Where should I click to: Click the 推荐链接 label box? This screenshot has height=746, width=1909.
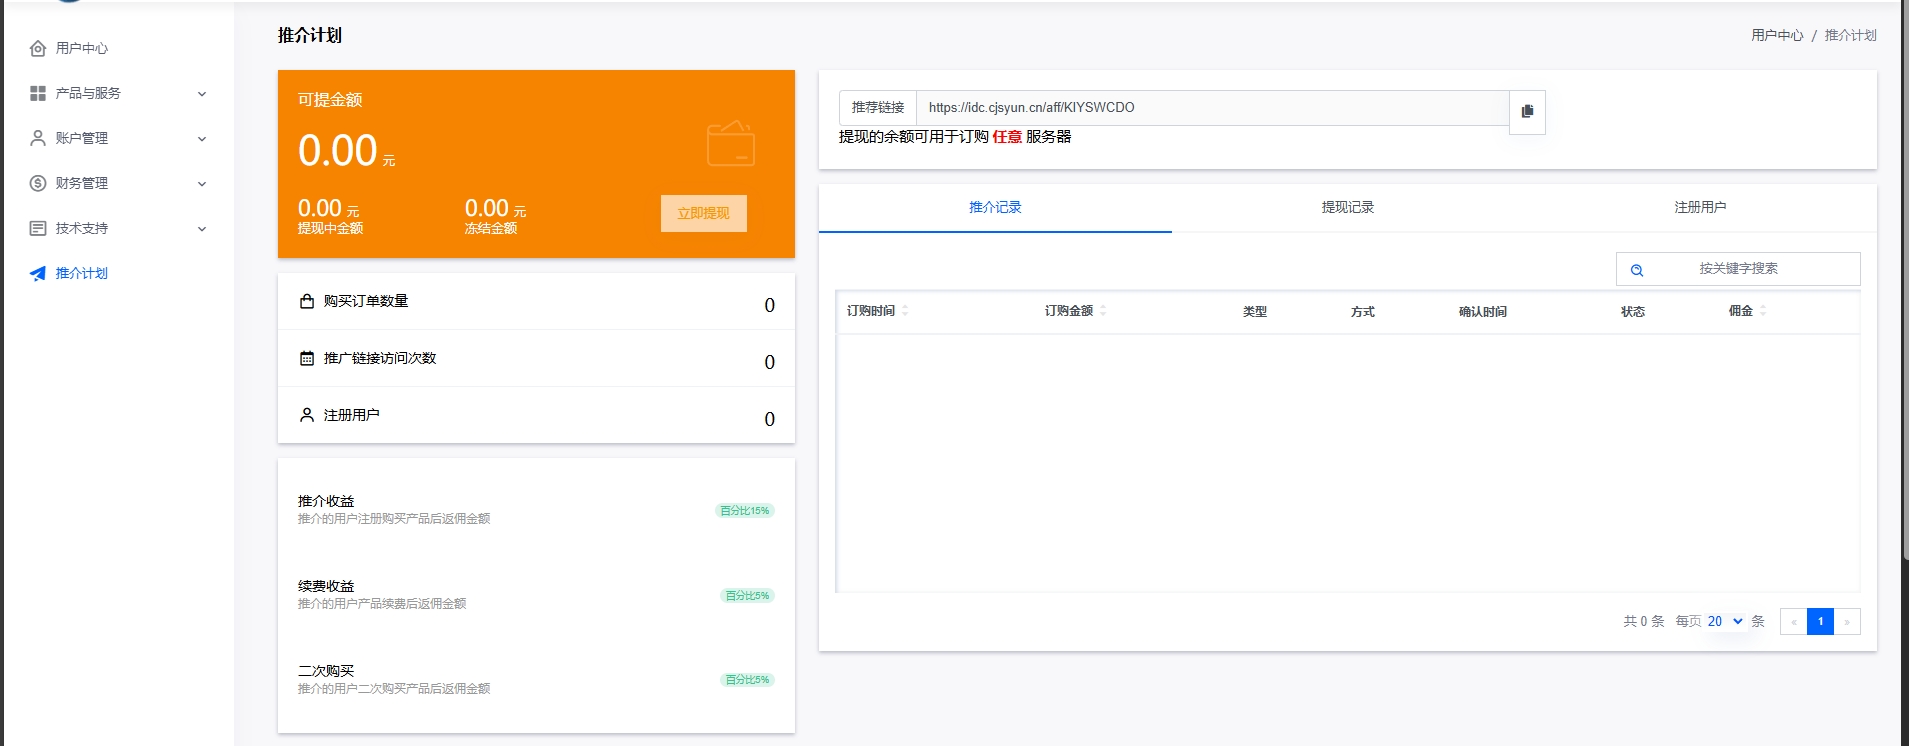point(878,108)
